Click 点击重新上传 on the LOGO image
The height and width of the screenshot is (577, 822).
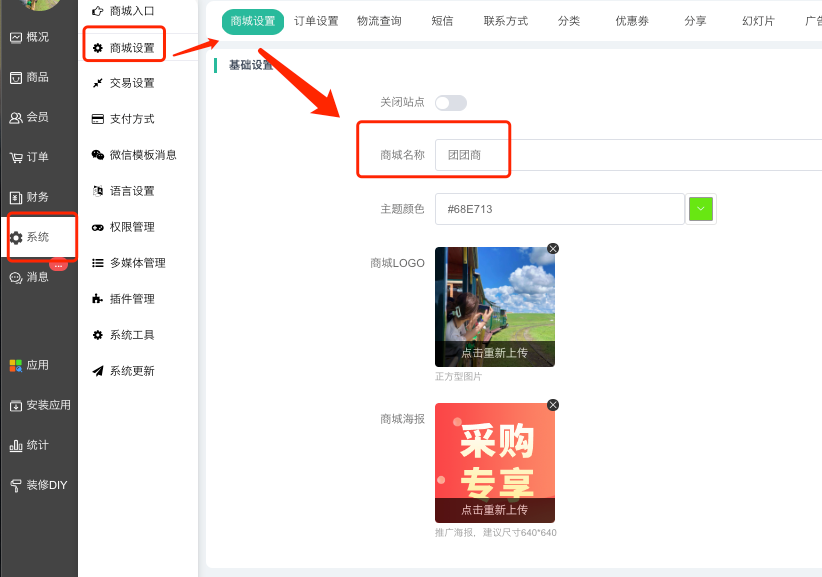[494, 353]
